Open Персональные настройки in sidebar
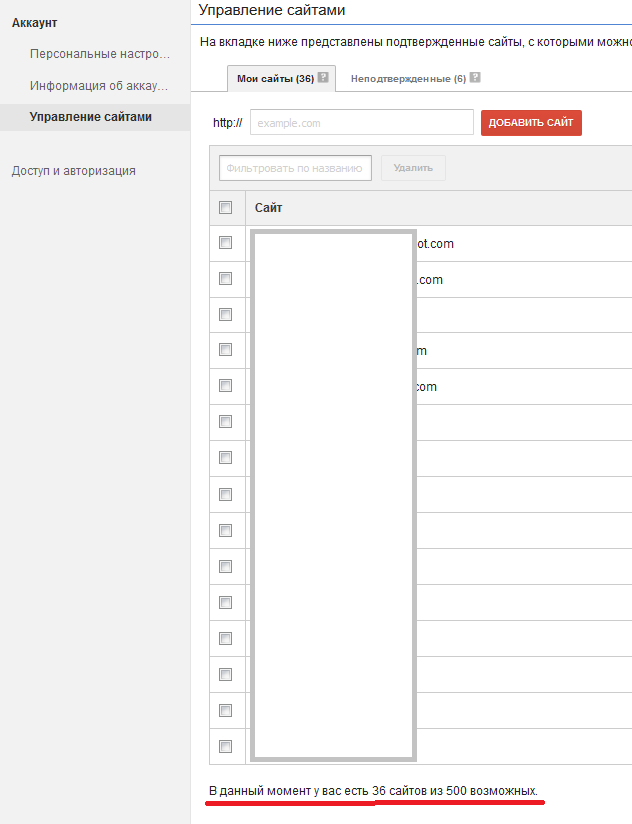This screenshot has height=824, width=632. point(99,53)
